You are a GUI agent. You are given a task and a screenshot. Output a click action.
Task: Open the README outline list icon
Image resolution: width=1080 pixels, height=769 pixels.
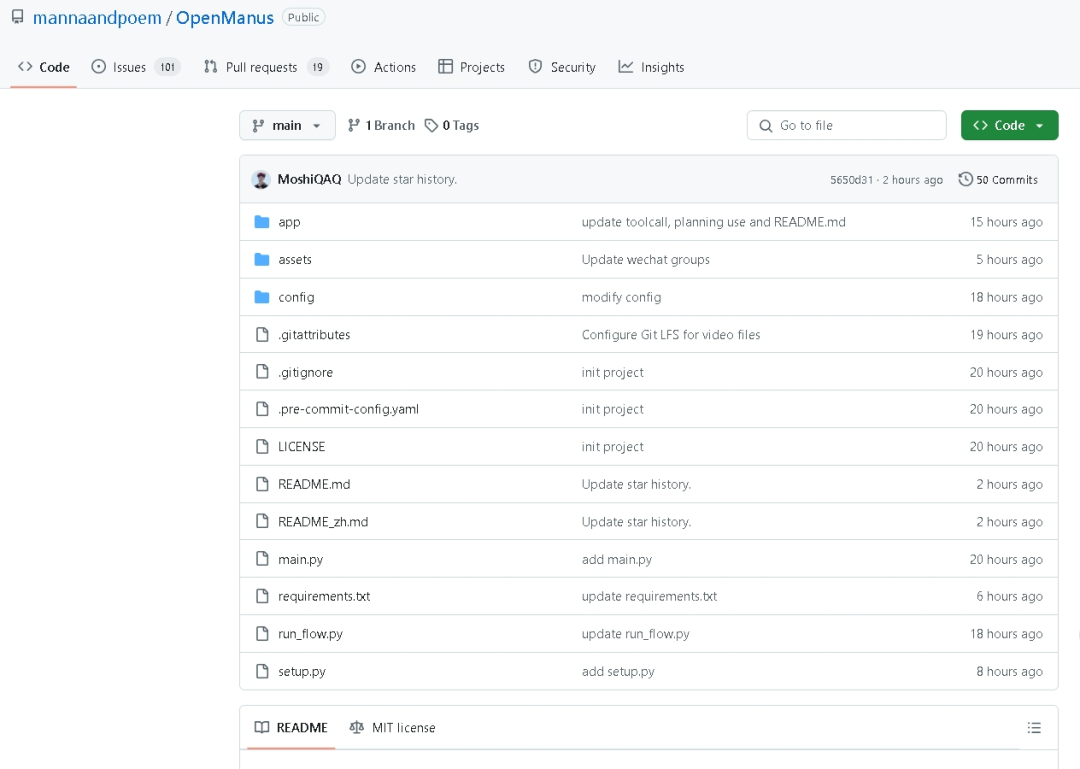(1034, 728)
